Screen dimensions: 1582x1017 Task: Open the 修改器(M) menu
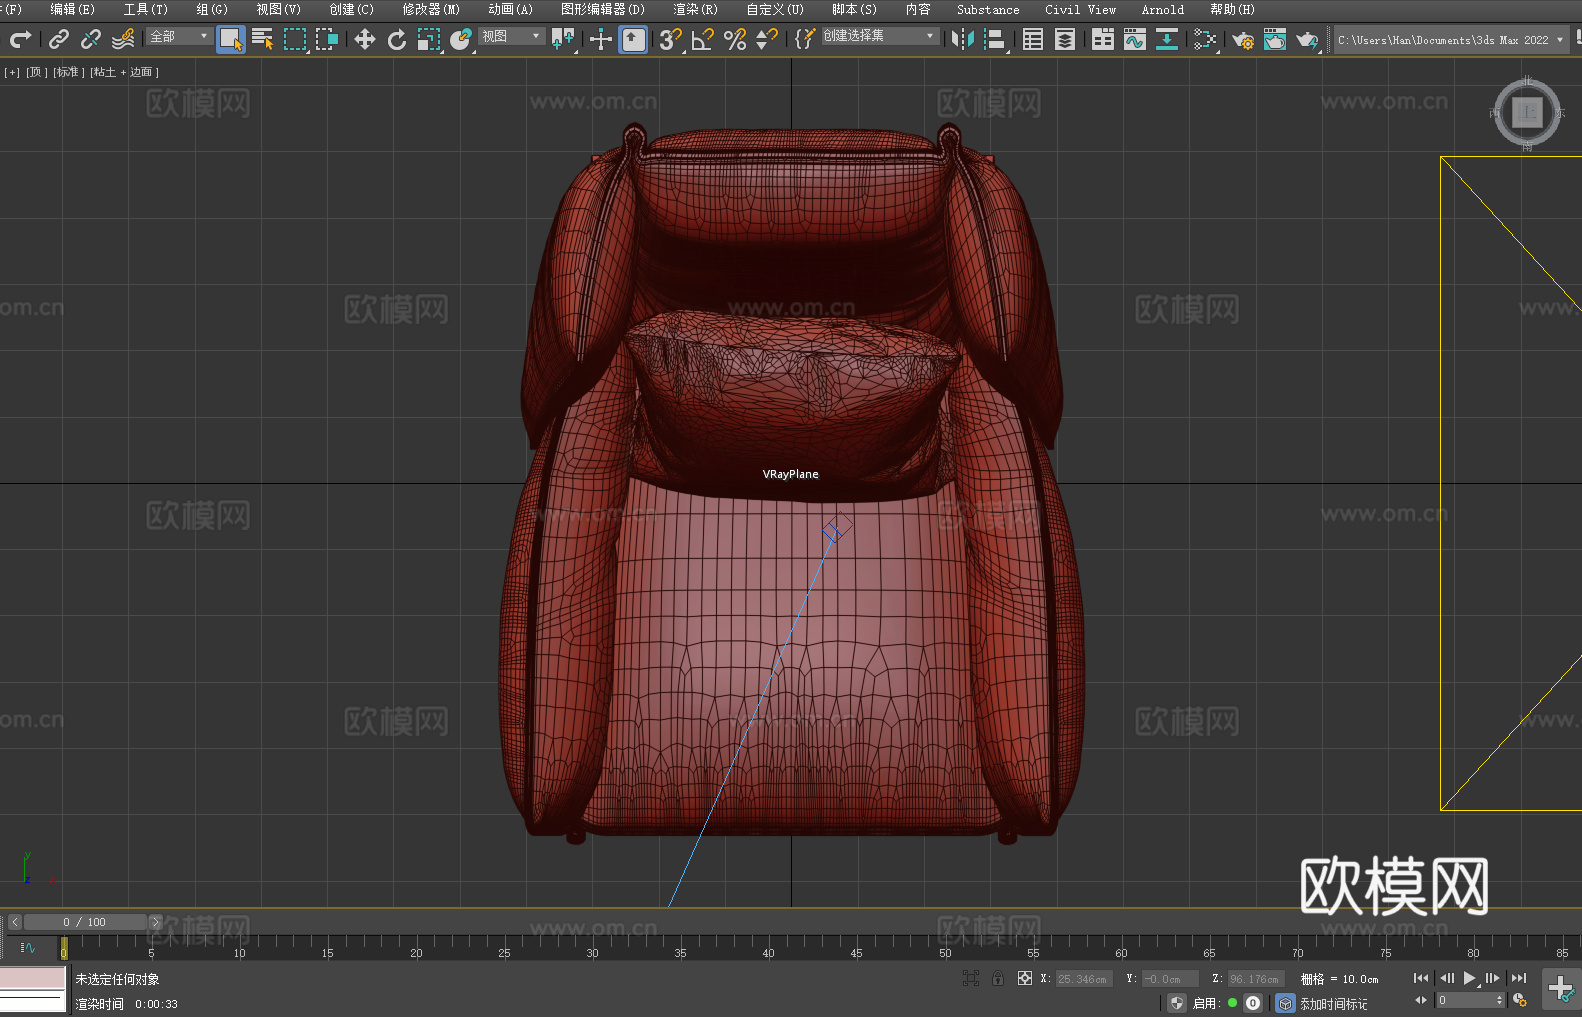click(431, 9)
